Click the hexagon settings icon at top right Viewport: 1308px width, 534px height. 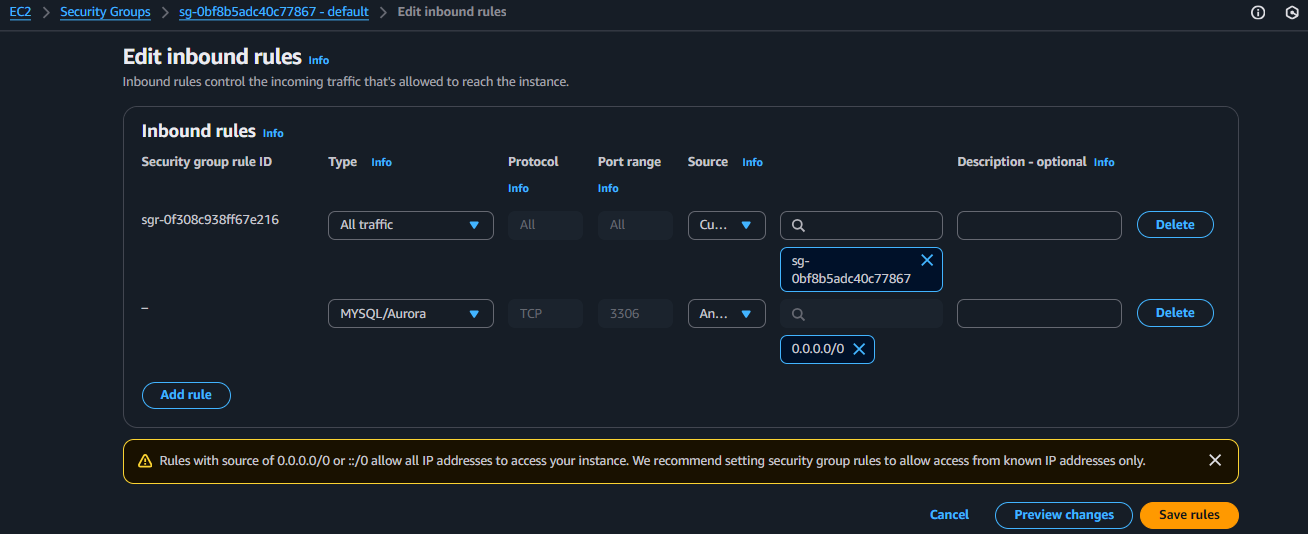pyautogui.click(x=1291, y=12)
